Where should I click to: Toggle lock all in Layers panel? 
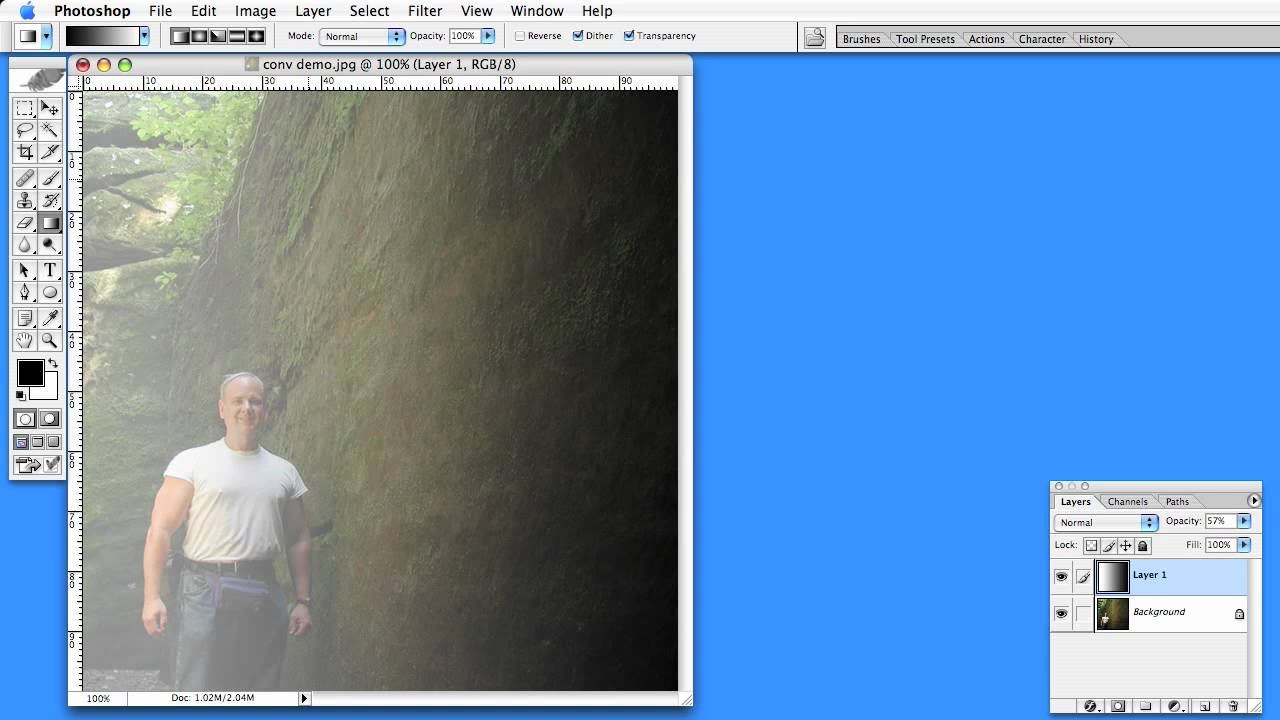(1143, 546)
